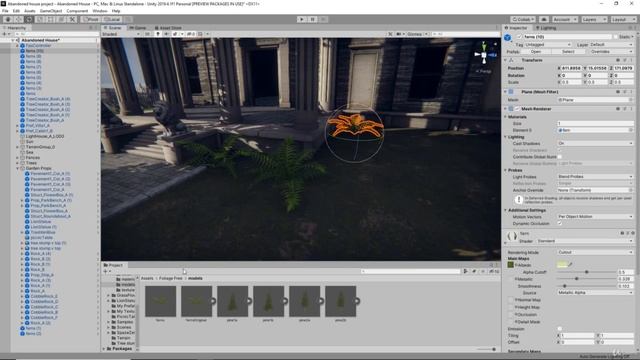
Task: Open Shaded draw mode dropdown
Action: click(x=121, y=34)
